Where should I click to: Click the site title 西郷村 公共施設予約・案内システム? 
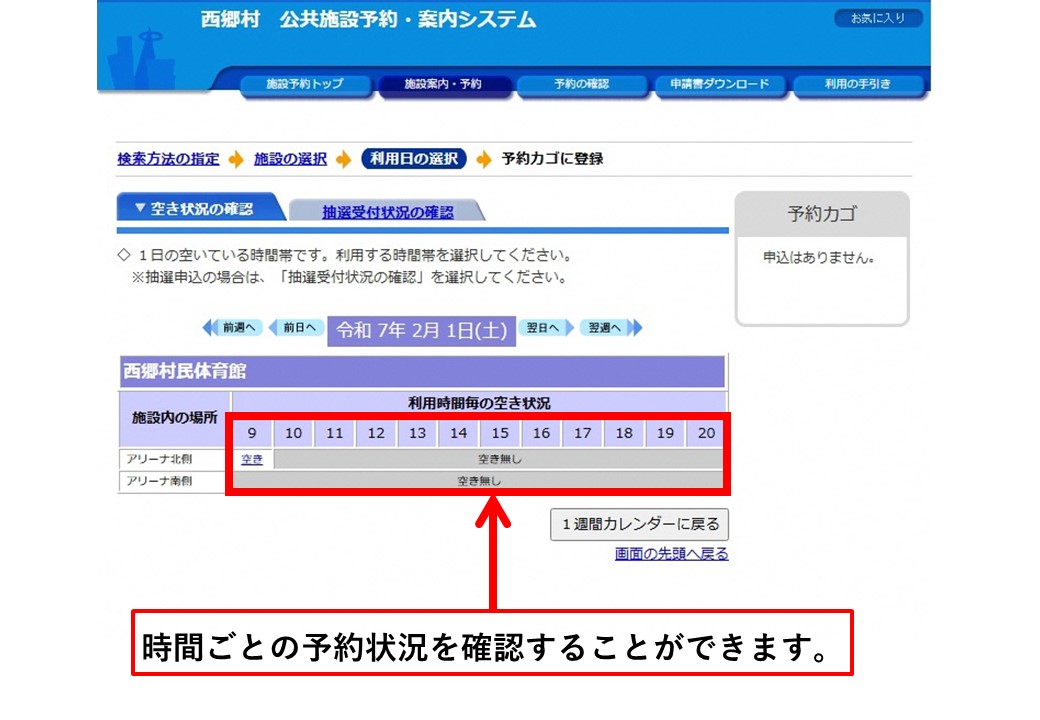coord(368,20)
